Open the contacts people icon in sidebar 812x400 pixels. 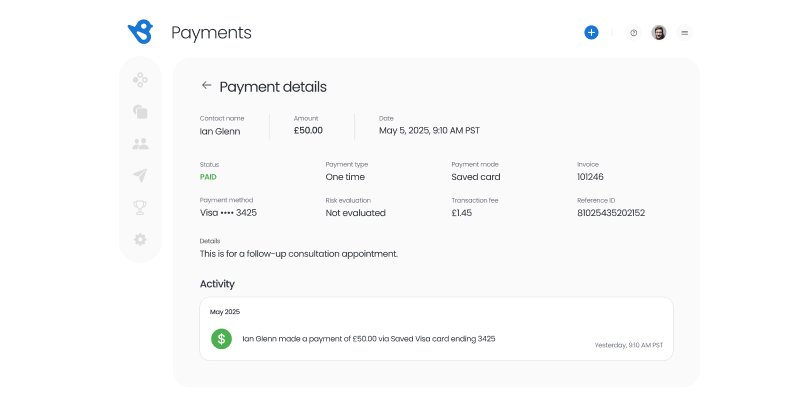[140, 144]
